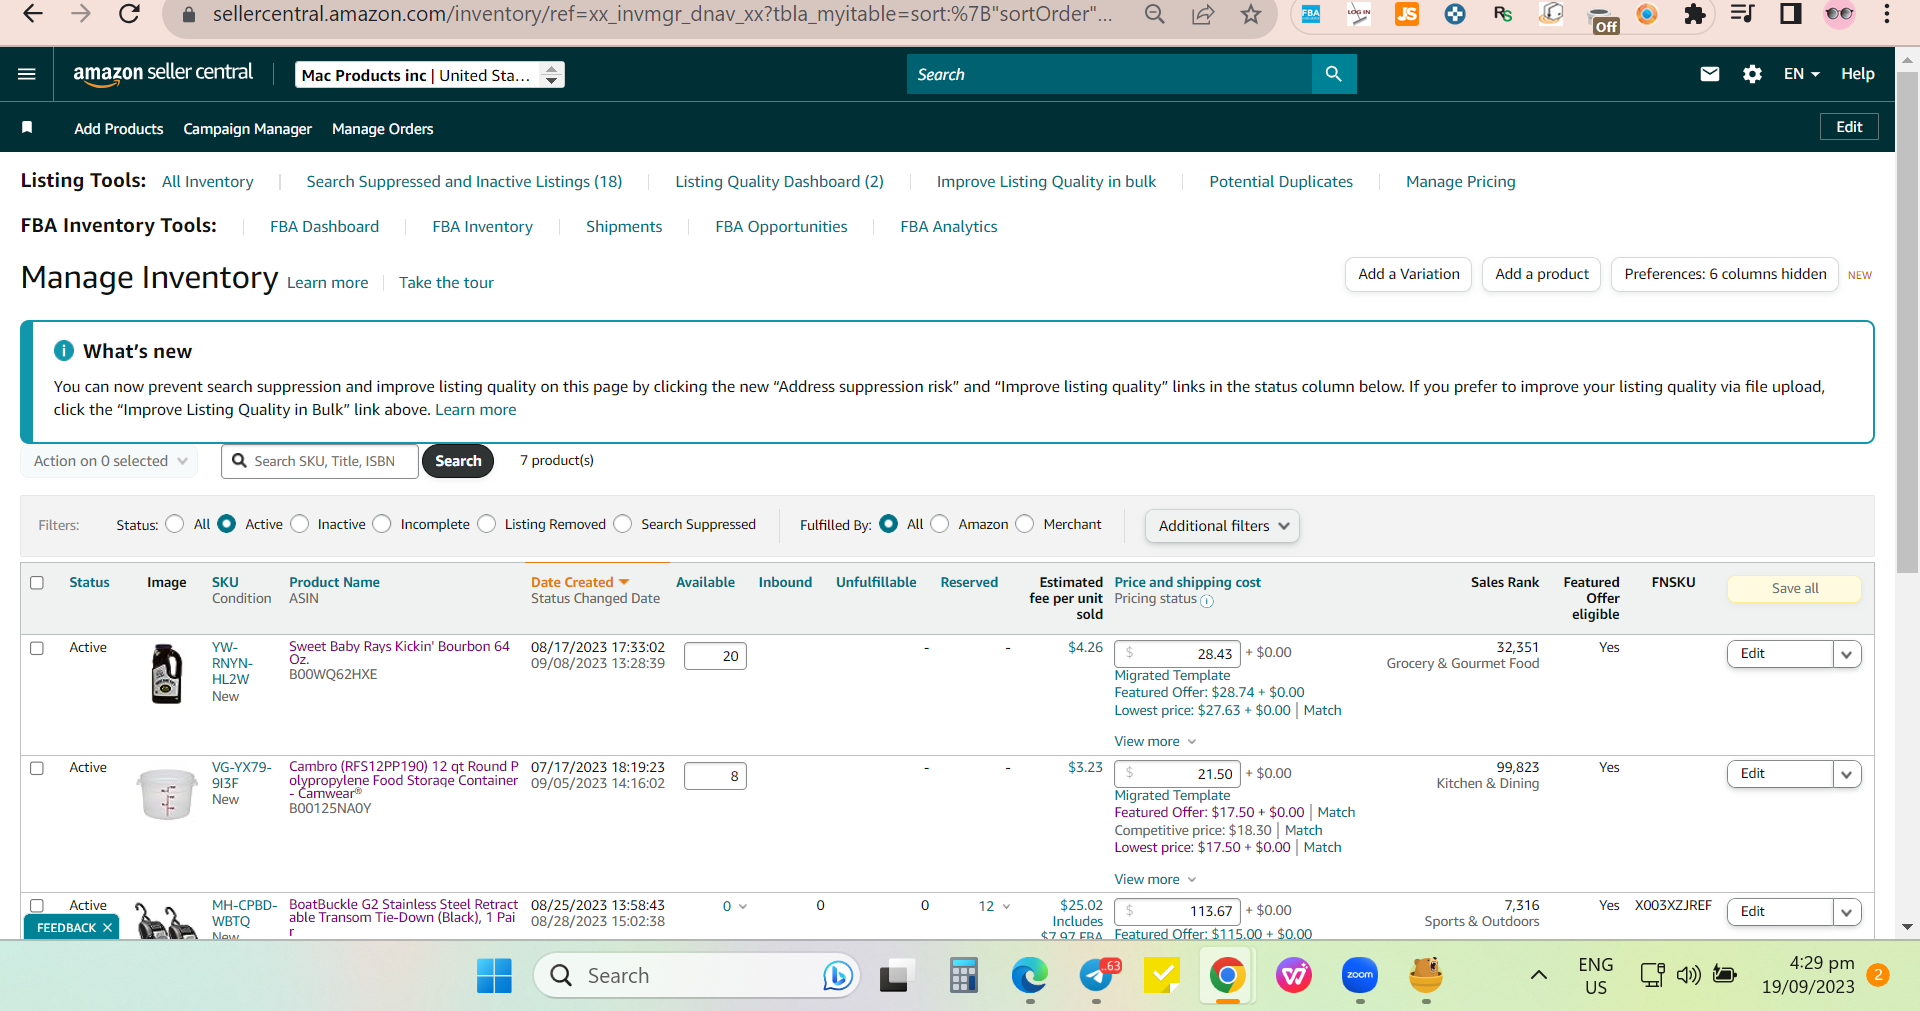
Task: Open the Windows Start menu
Action: coord(494,975)
